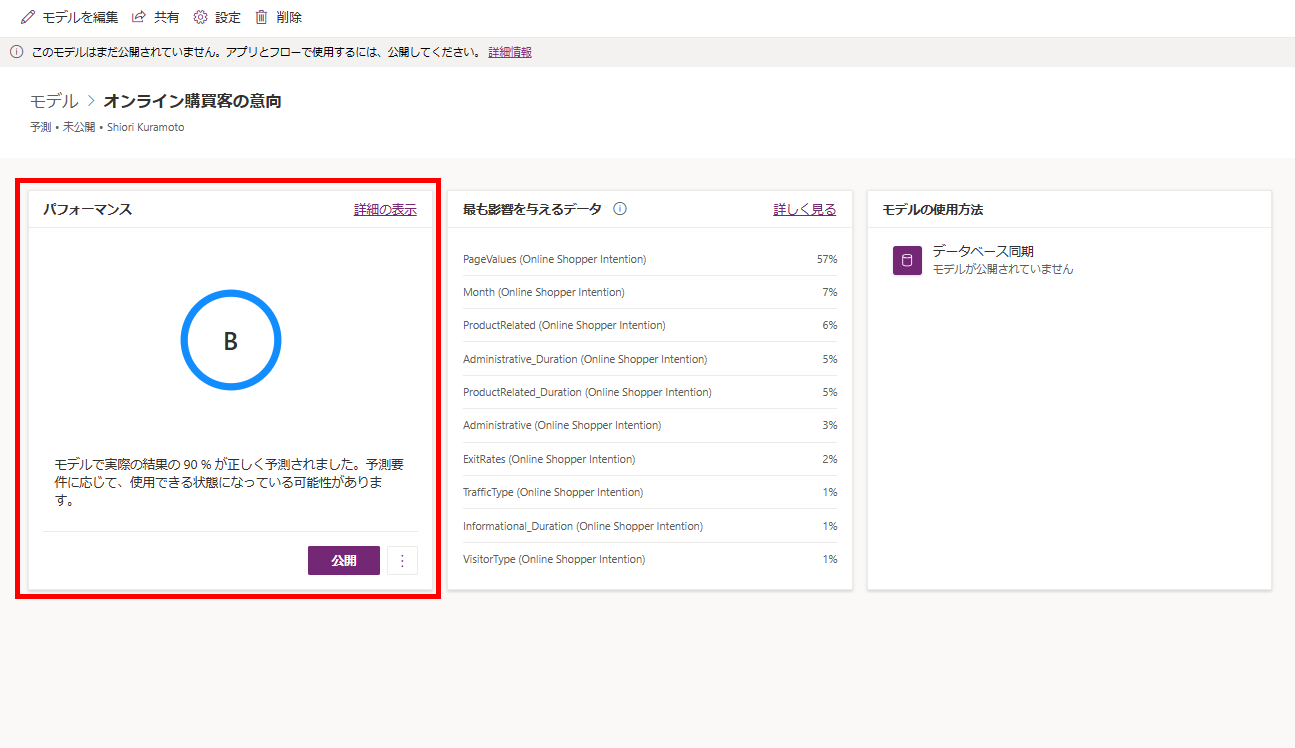The height and width of the screenshot is (748, 1295).
Task: Select Informational_Duration (Online Shopper Intention) row
Action: click(650, 526)
